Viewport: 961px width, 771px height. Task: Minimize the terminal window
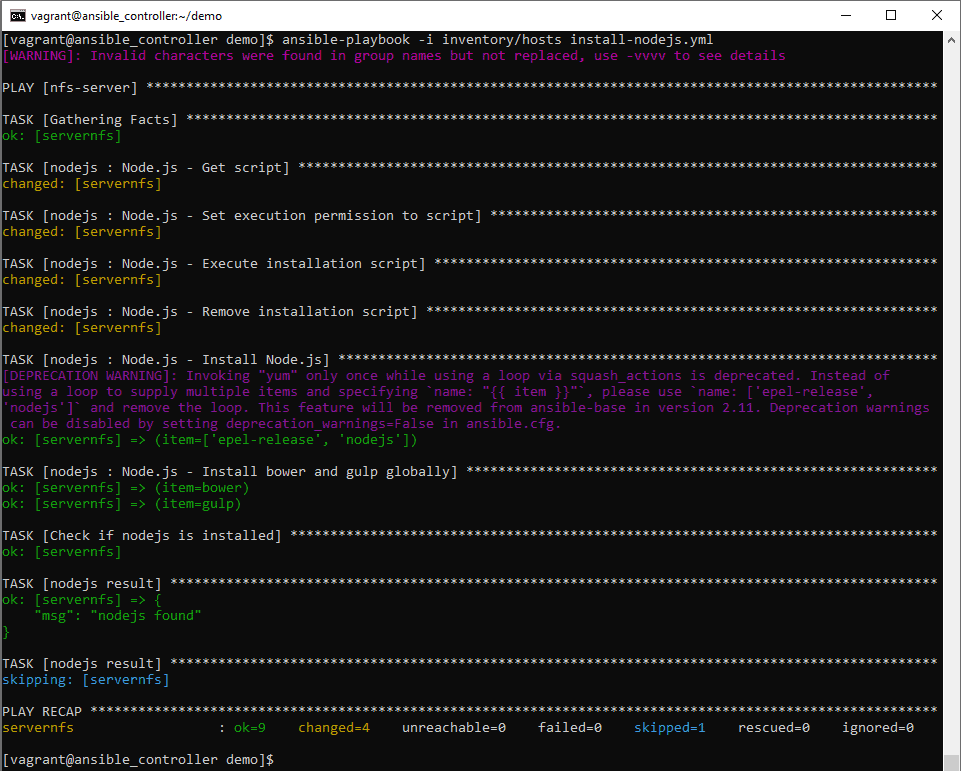point(845,15)
